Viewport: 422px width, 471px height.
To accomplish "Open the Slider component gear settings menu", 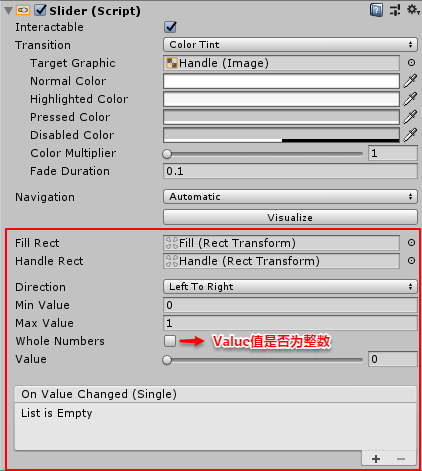I will pos(413,10).
